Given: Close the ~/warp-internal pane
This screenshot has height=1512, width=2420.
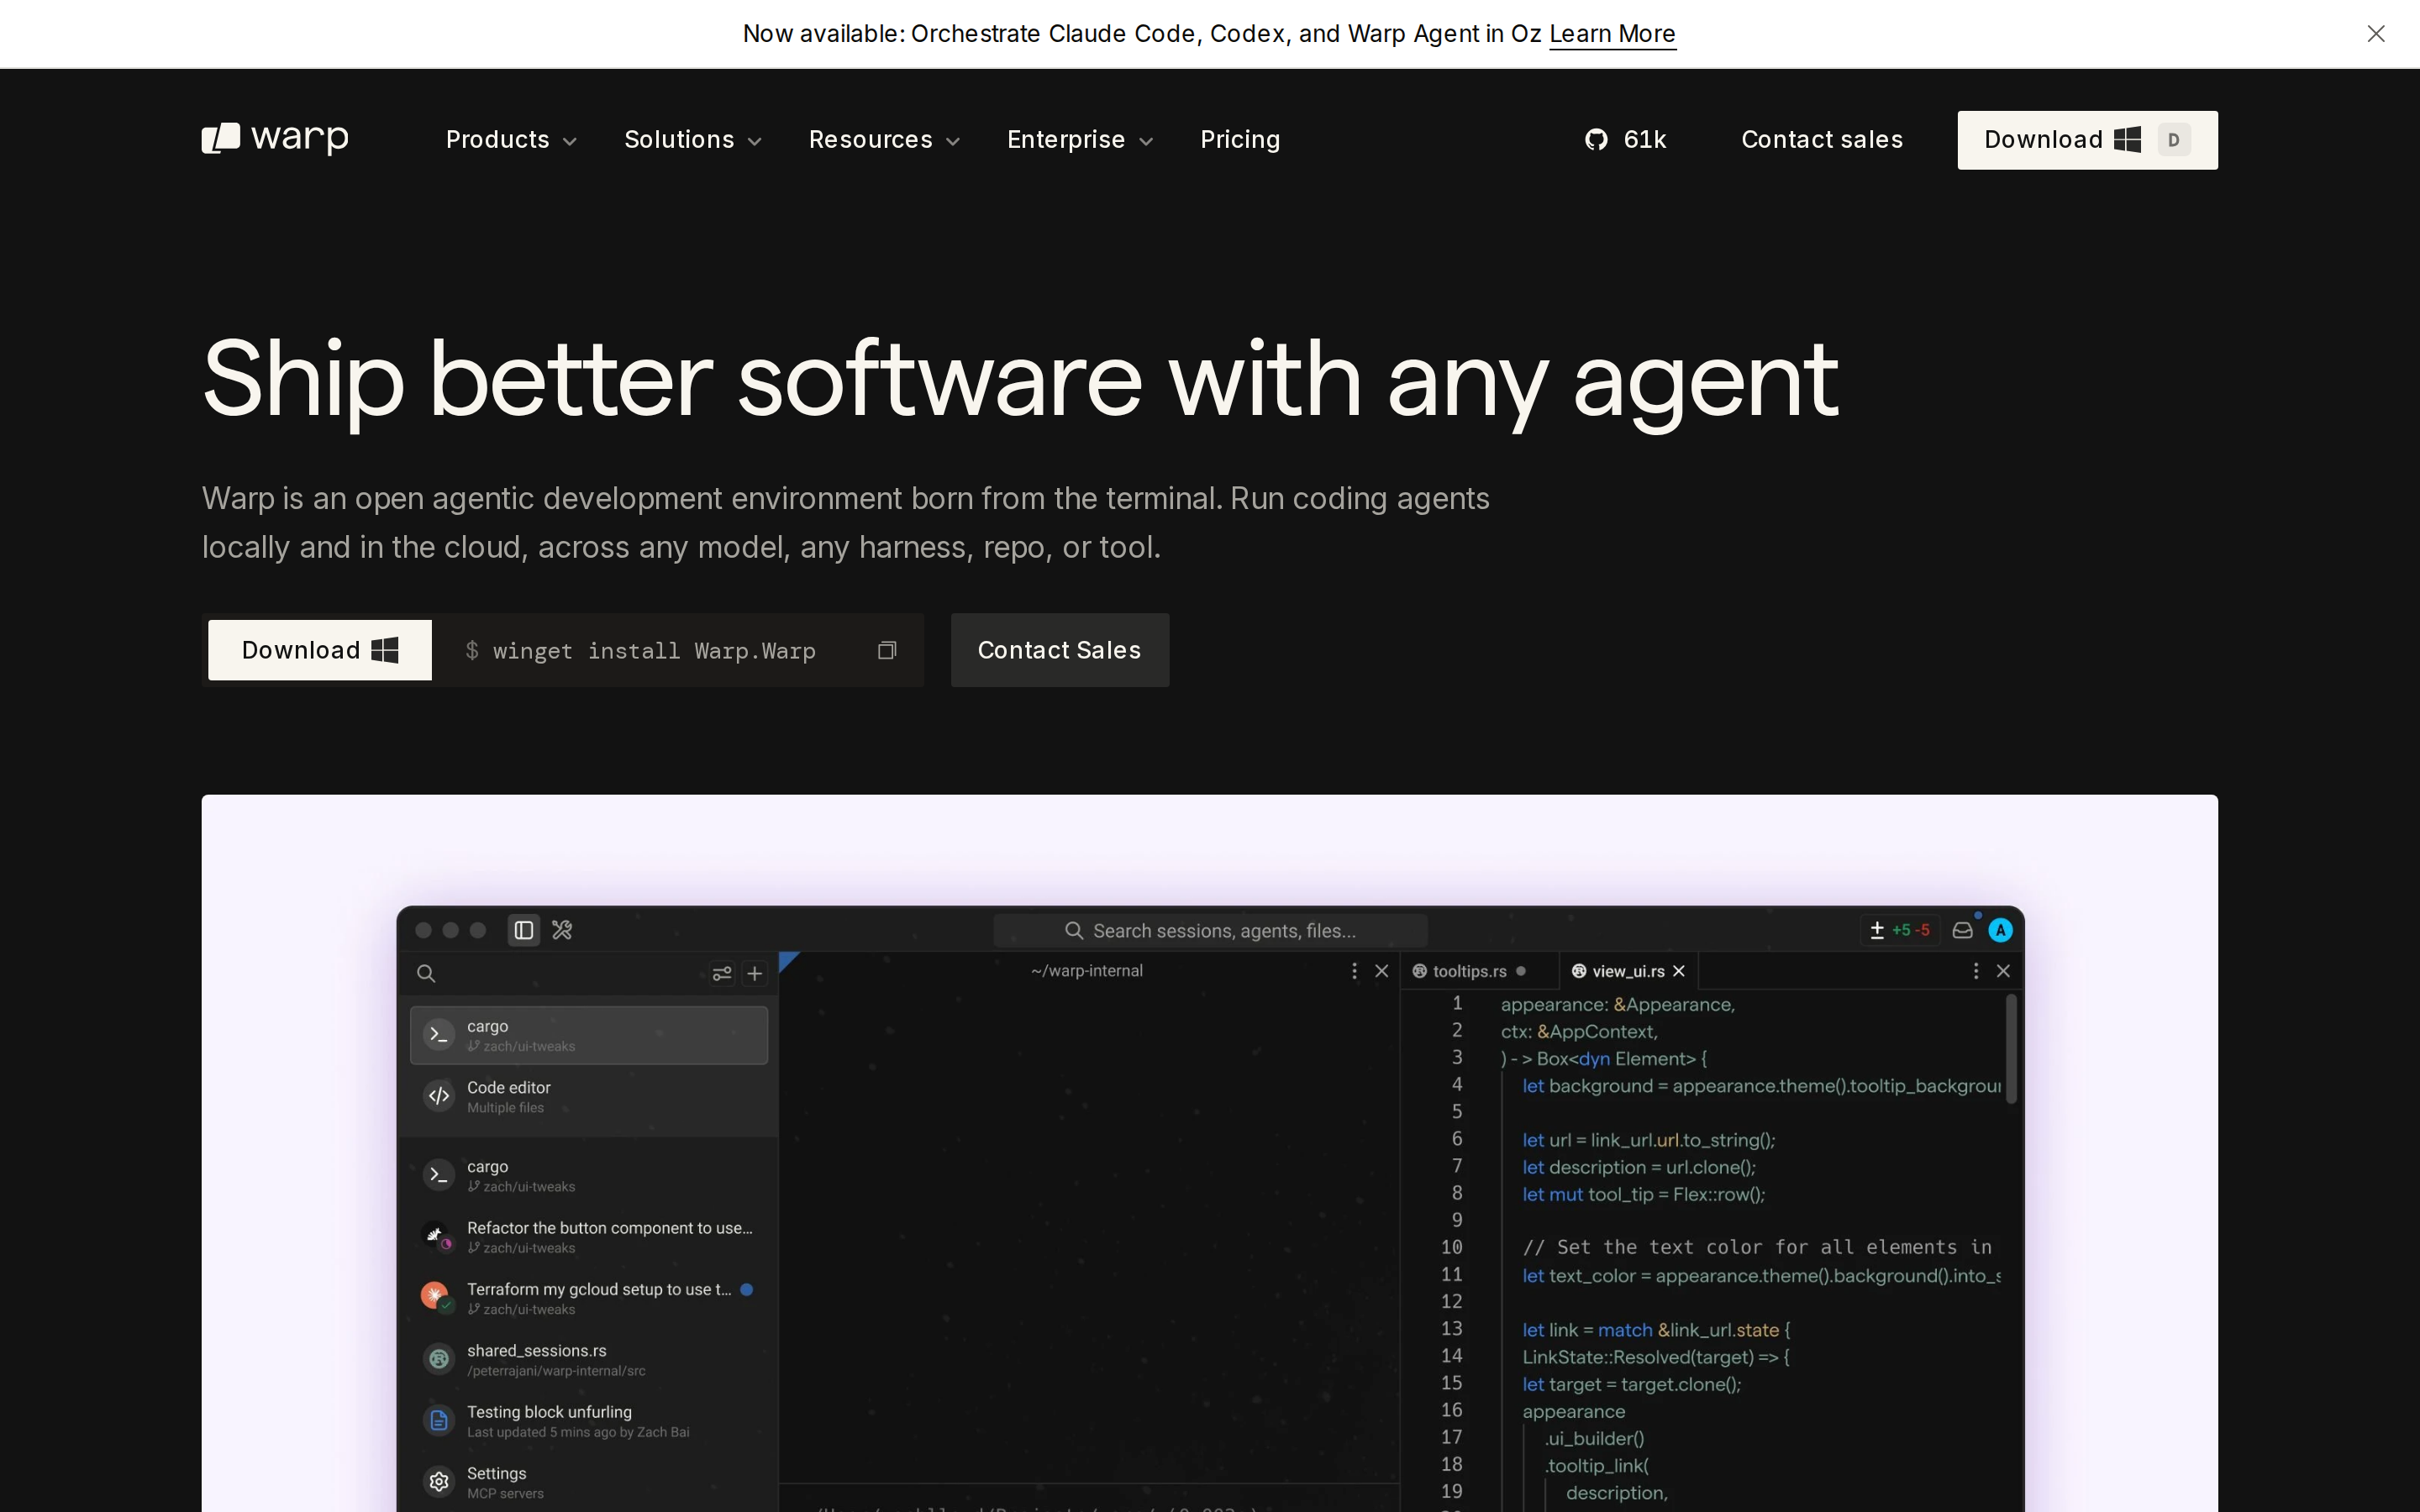Looking at the screenshot, I should coord(1382,971).
